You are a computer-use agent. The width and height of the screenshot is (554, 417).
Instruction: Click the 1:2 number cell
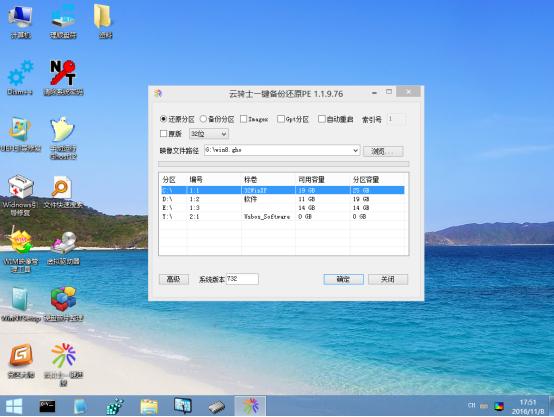coord(194,199)
